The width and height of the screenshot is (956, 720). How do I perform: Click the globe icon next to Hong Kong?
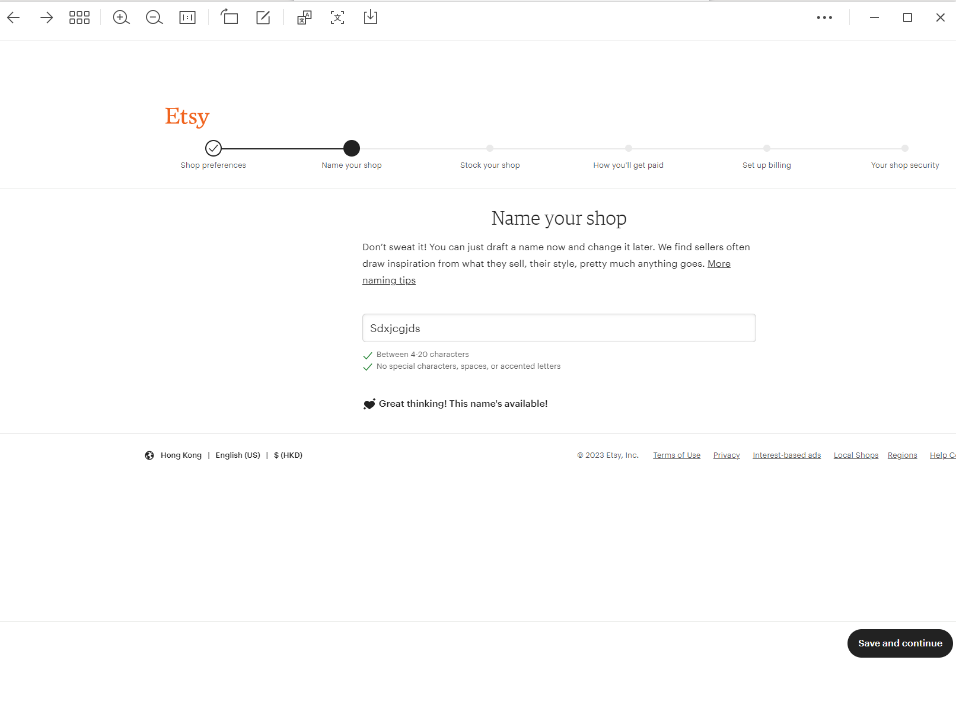click(149, 455)
